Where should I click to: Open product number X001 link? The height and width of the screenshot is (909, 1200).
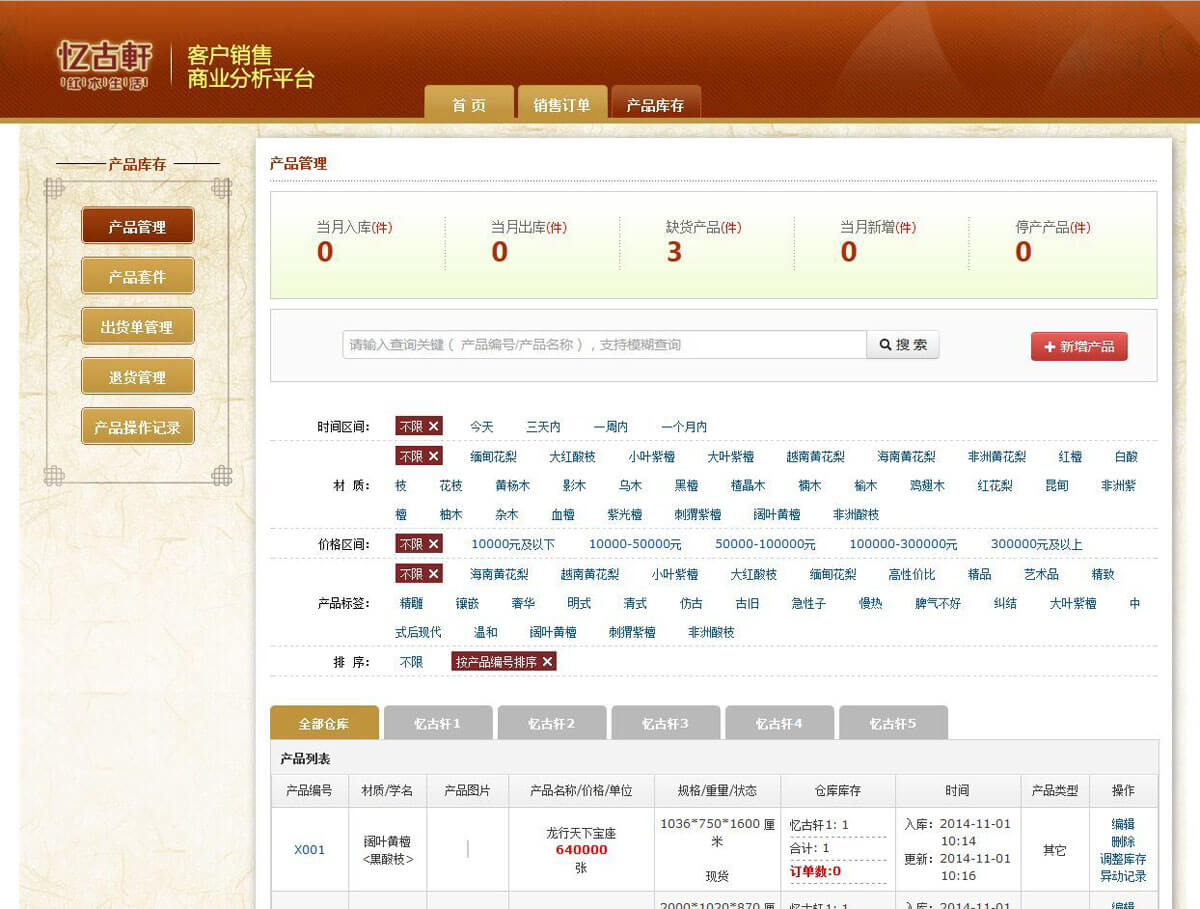click(309, 850)
